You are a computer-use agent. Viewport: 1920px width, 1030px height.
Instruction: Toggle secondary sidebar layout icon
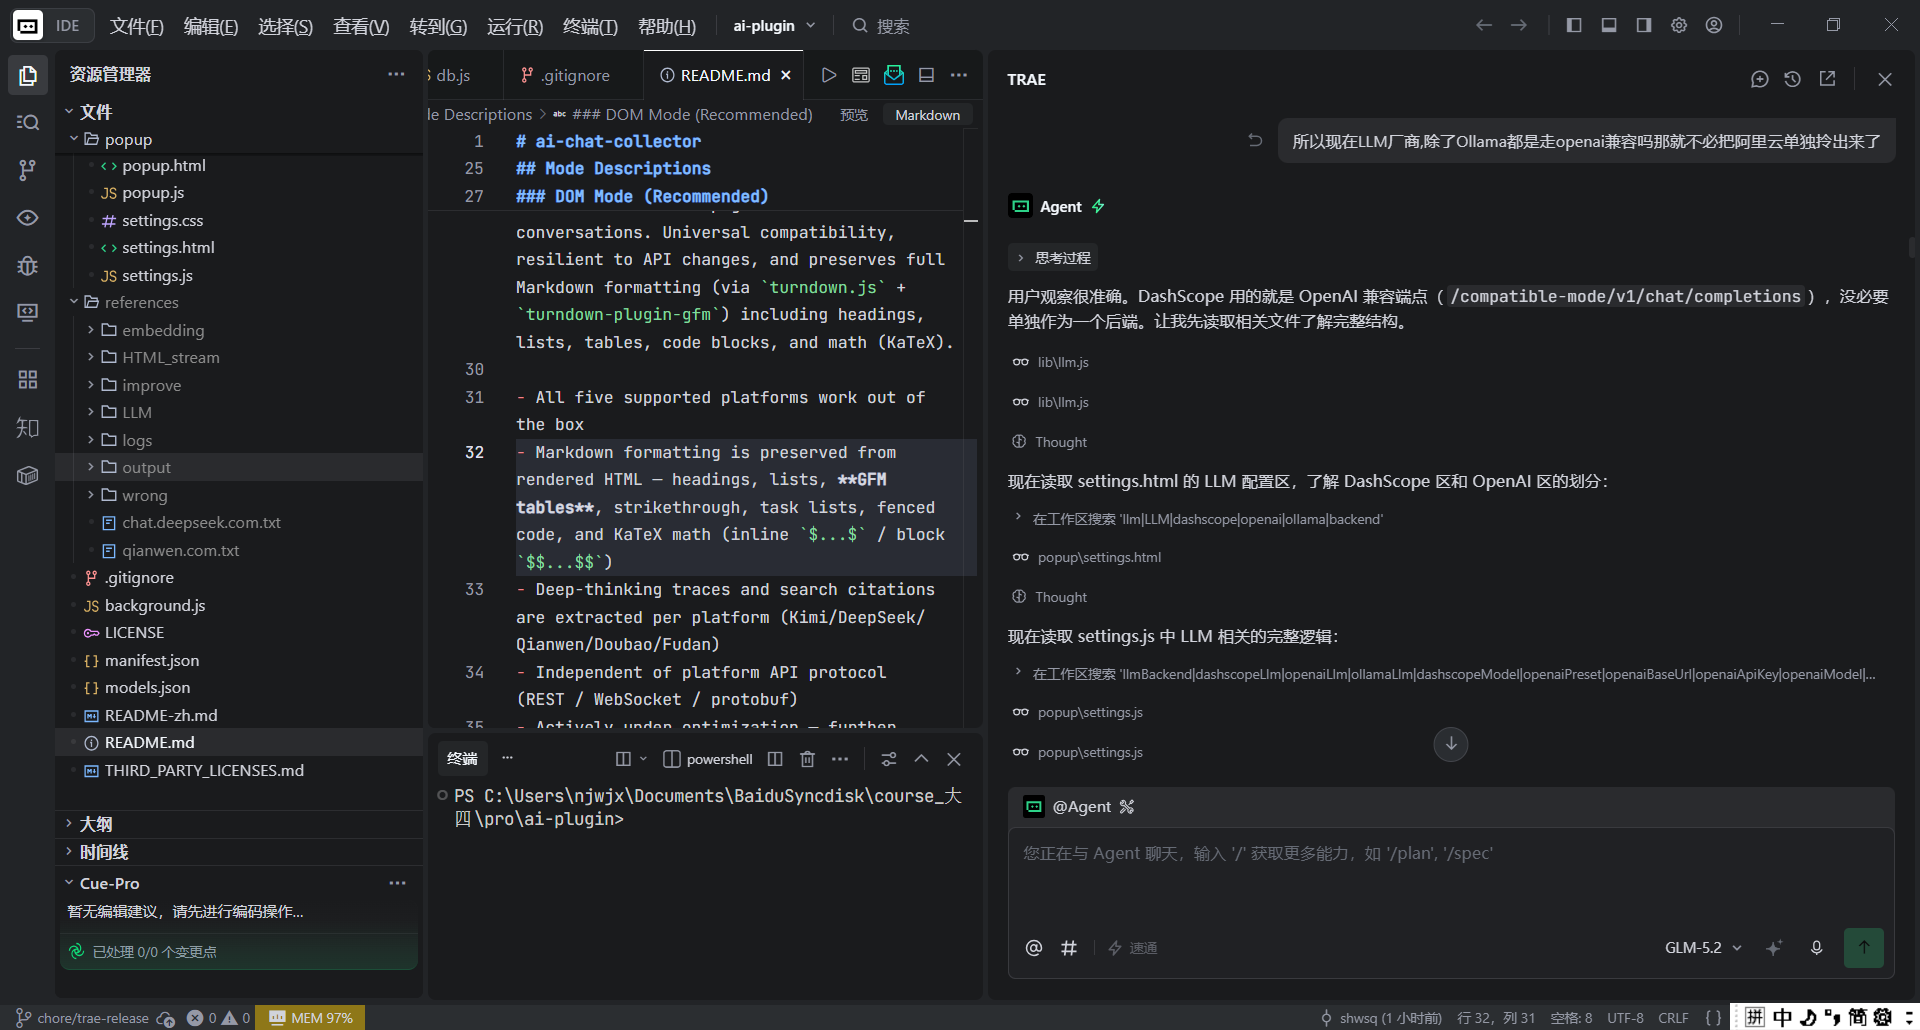[1644, 25]
